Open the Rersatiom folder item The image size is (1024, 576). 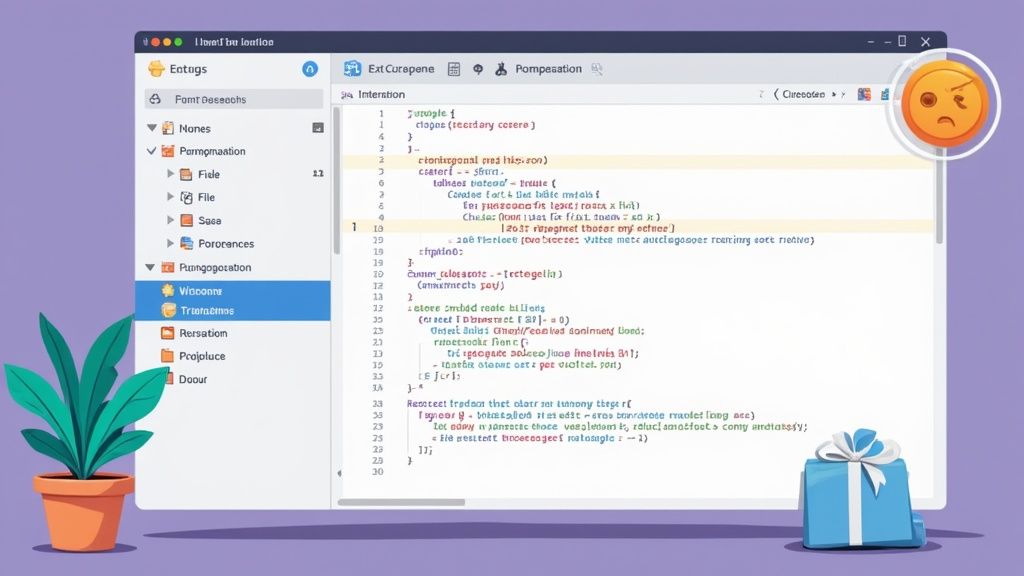pos(202,333)
